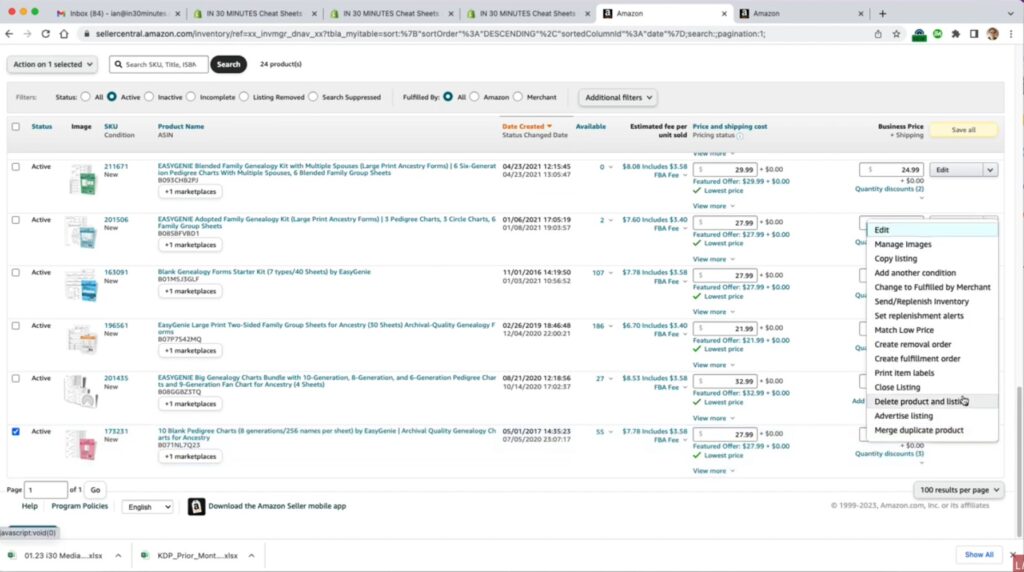The width and height of the screenshot is (1024, 572).
Task: Open the browser extensions puzzle icon
Action: [955, 33]
